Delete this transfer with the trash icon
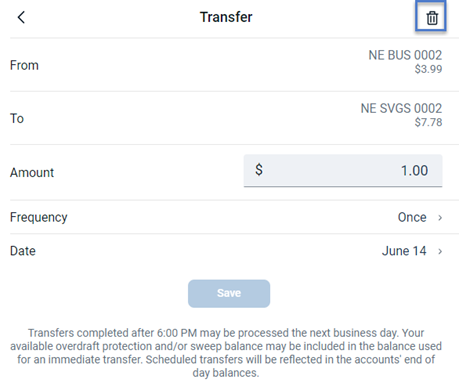459x390 pixels. coord(432,17)
